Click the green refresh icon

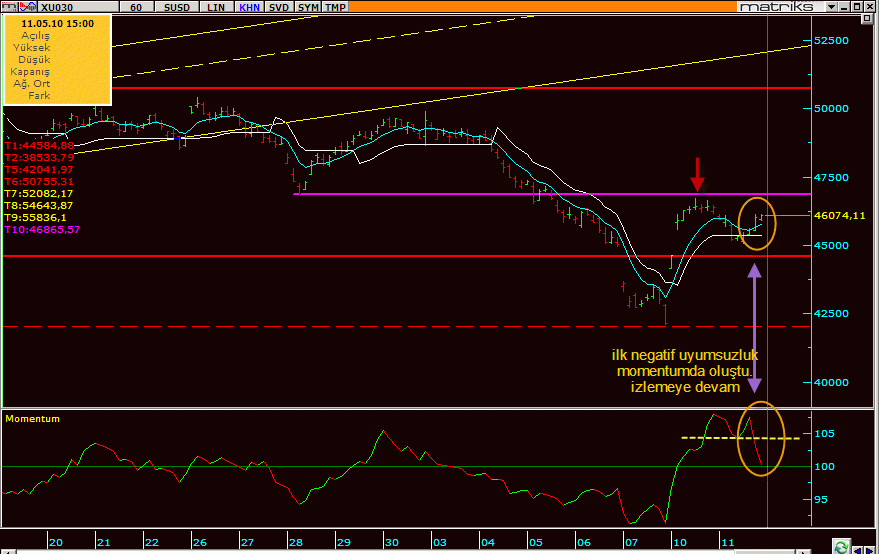point(841,547)
